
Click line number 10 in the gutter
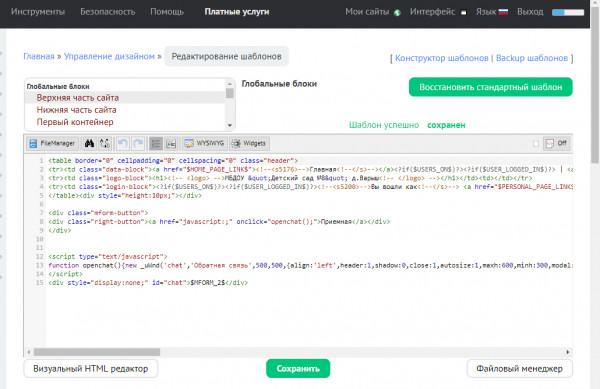pos(39,239)
